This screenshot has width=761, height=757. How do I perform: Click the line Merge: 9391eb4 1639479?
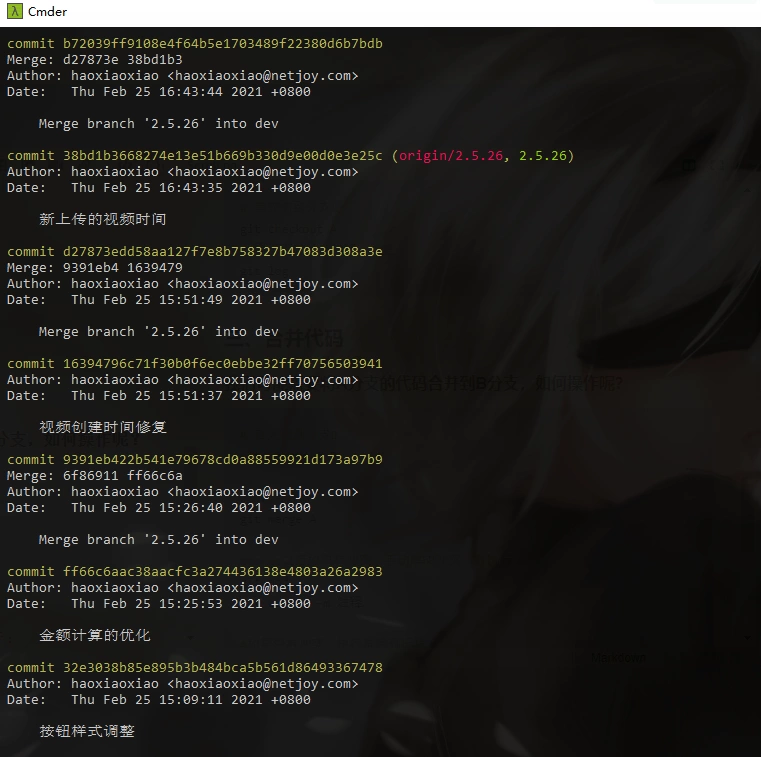tap(95, 268)
